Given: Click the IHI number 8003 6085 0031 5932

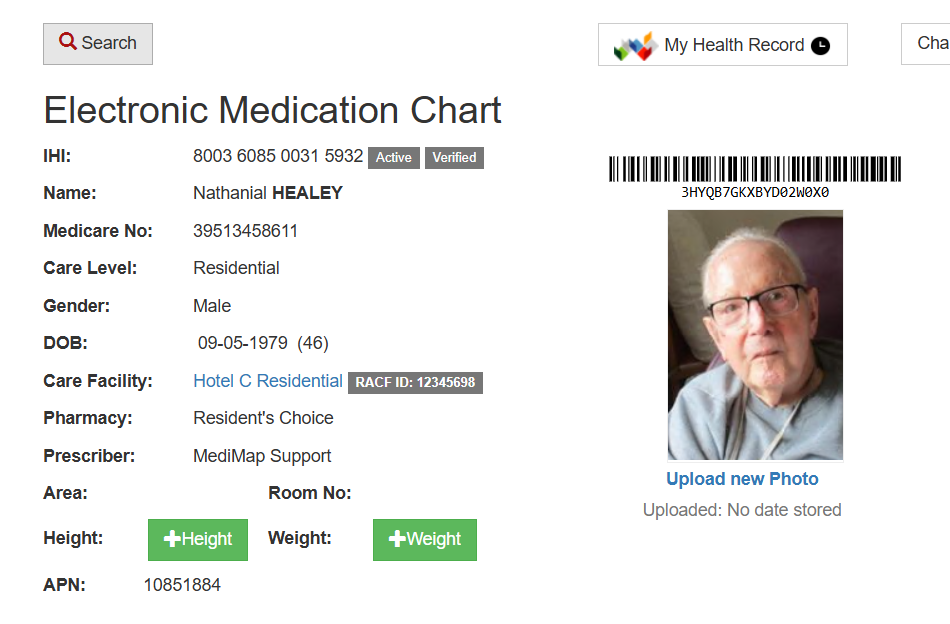Looking at the screenshot, I should [278, 156].
